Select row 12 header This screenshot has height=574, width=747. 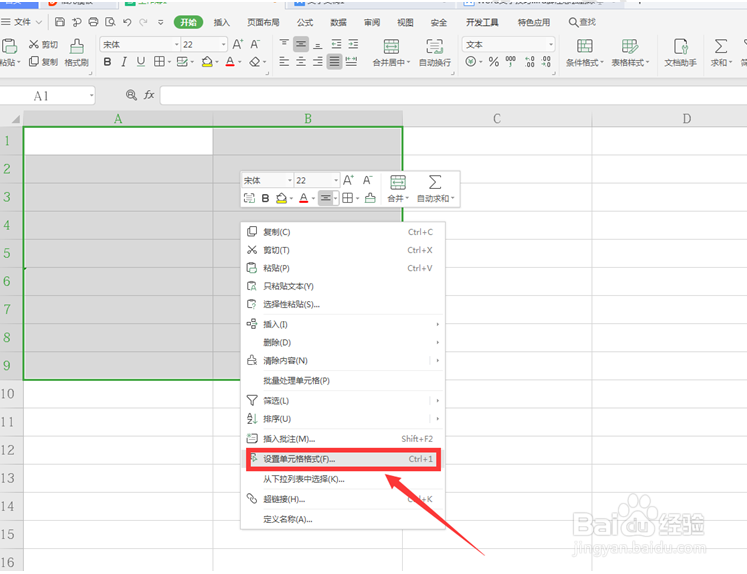[x=11, y=450]
